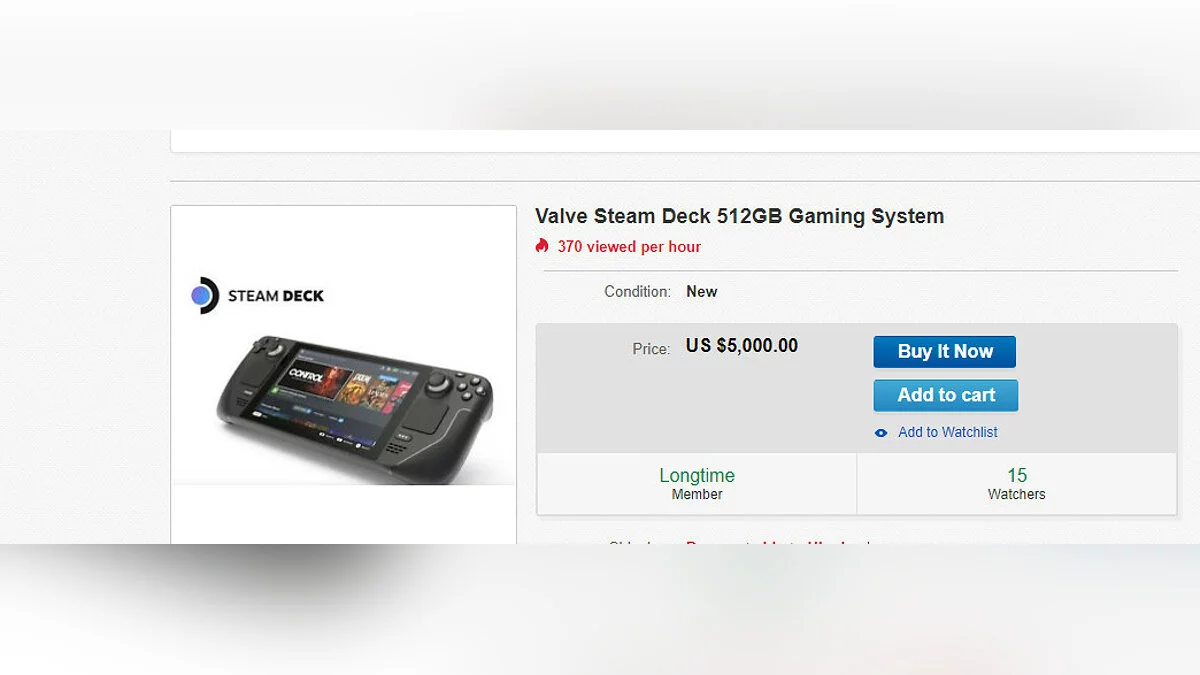
Task: Click the 370 viewed per hour text
Action: [x=629, y=247]
